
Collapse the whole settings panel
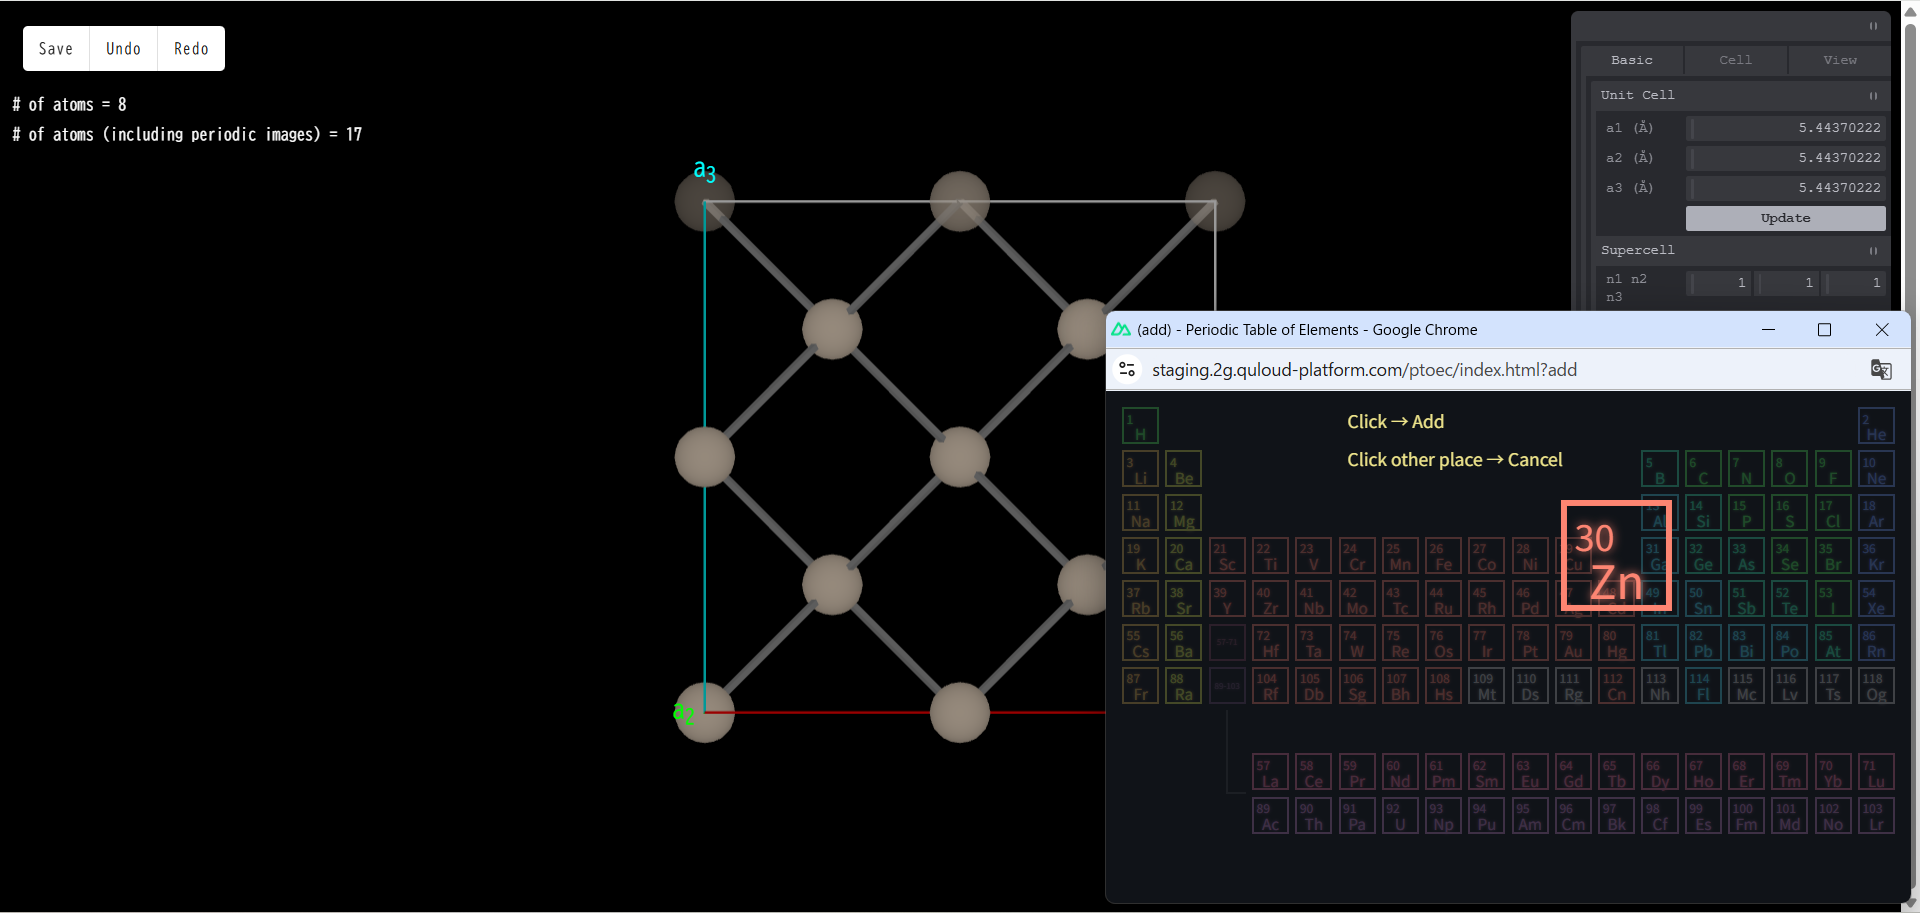click(x=1873, y=26)
